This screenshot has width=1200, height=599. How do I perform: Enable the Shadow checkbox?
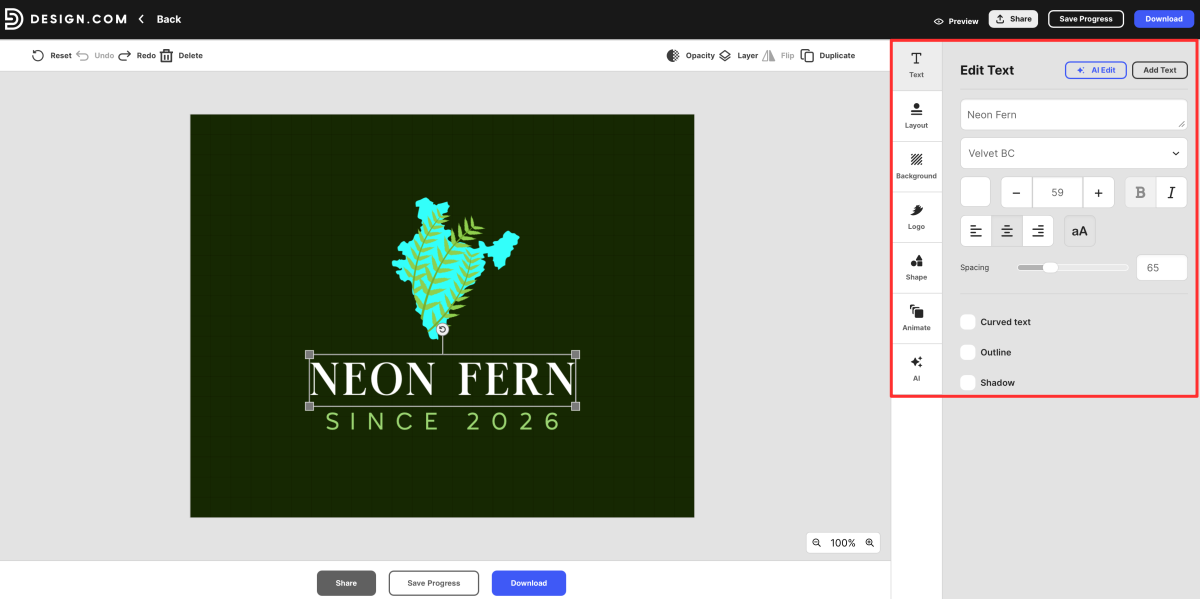968,382
